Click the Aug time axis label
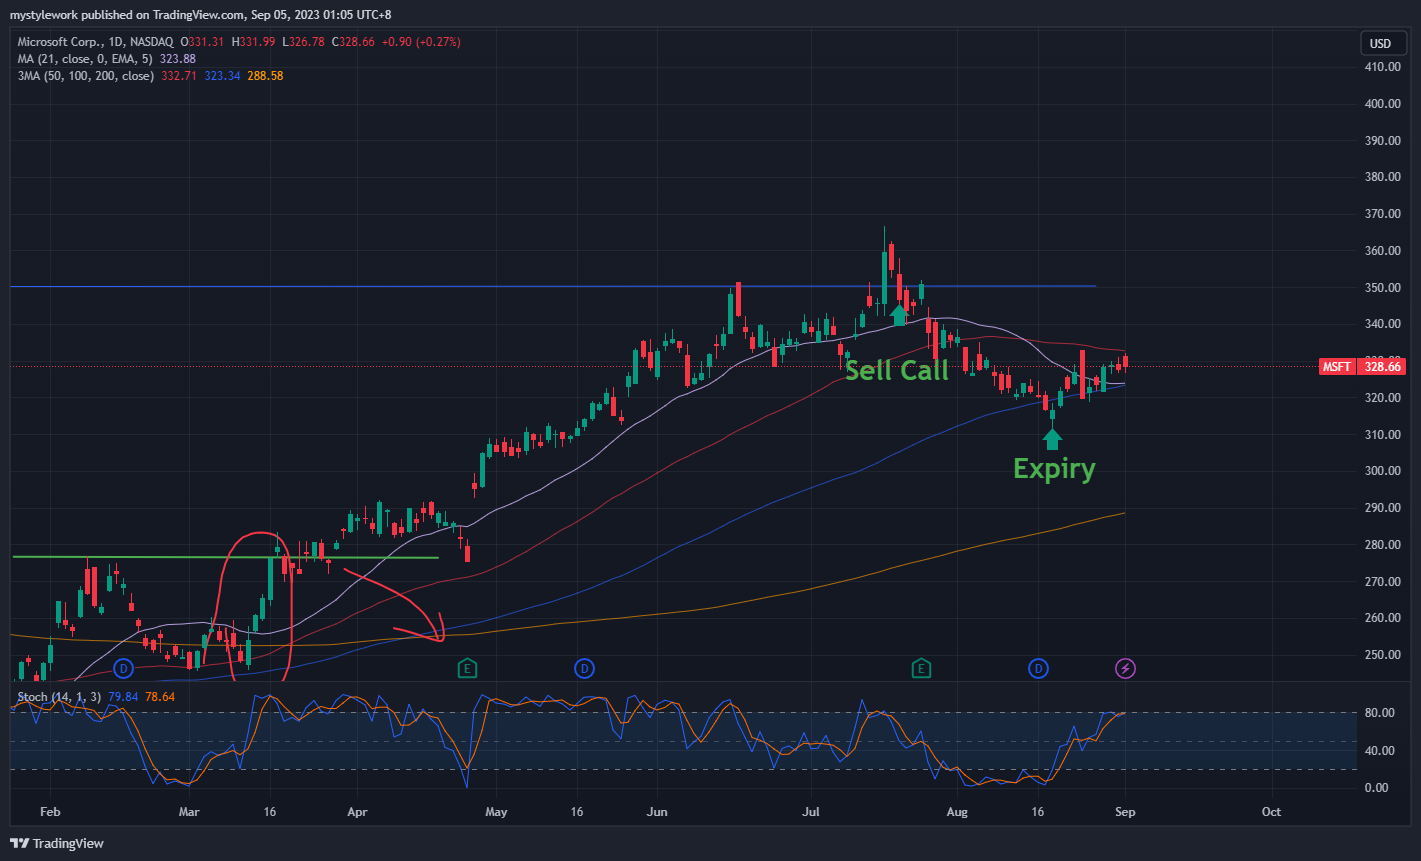Image resolution: width=1421 pixels, height=861 pixels. (x=957, y=812)
